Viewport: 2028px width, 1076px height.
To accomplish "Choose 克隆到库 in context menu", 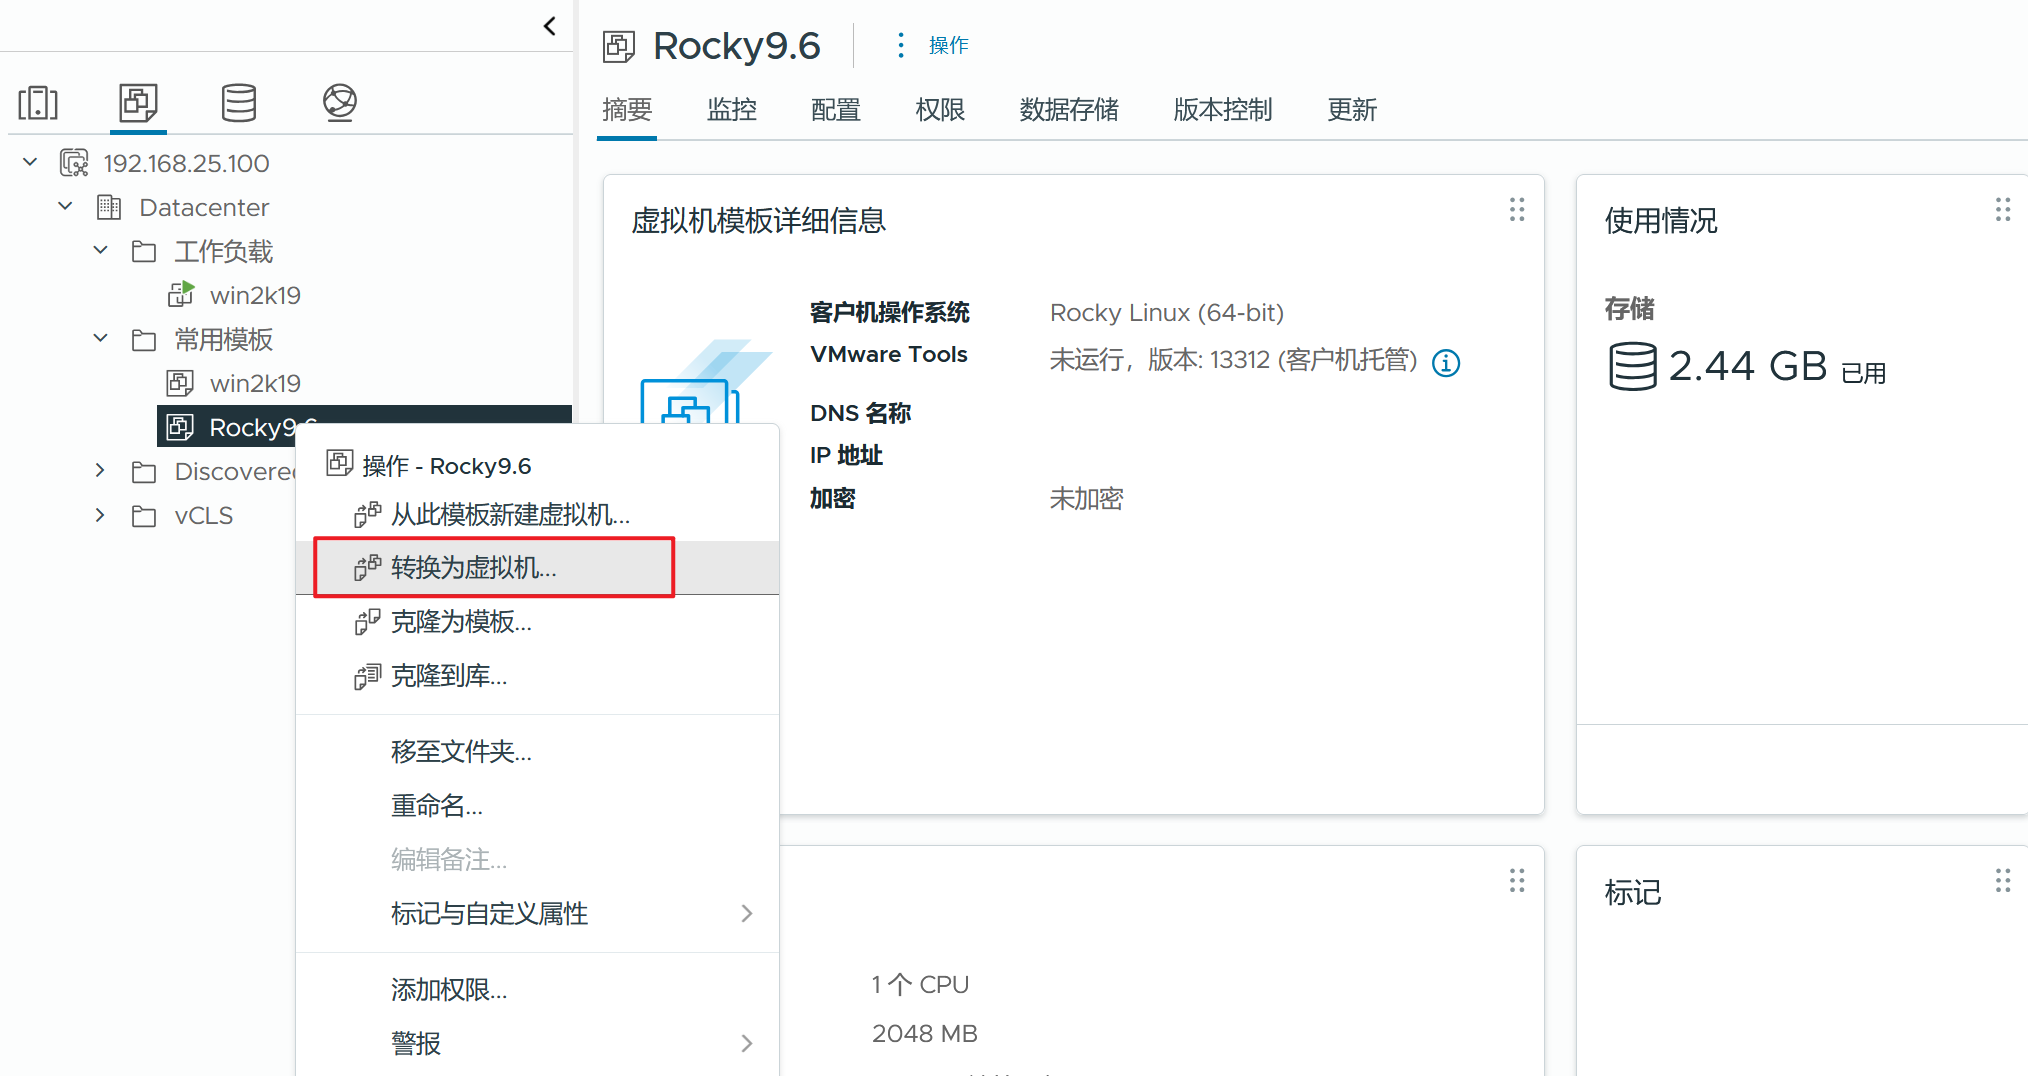I will 538,676.
